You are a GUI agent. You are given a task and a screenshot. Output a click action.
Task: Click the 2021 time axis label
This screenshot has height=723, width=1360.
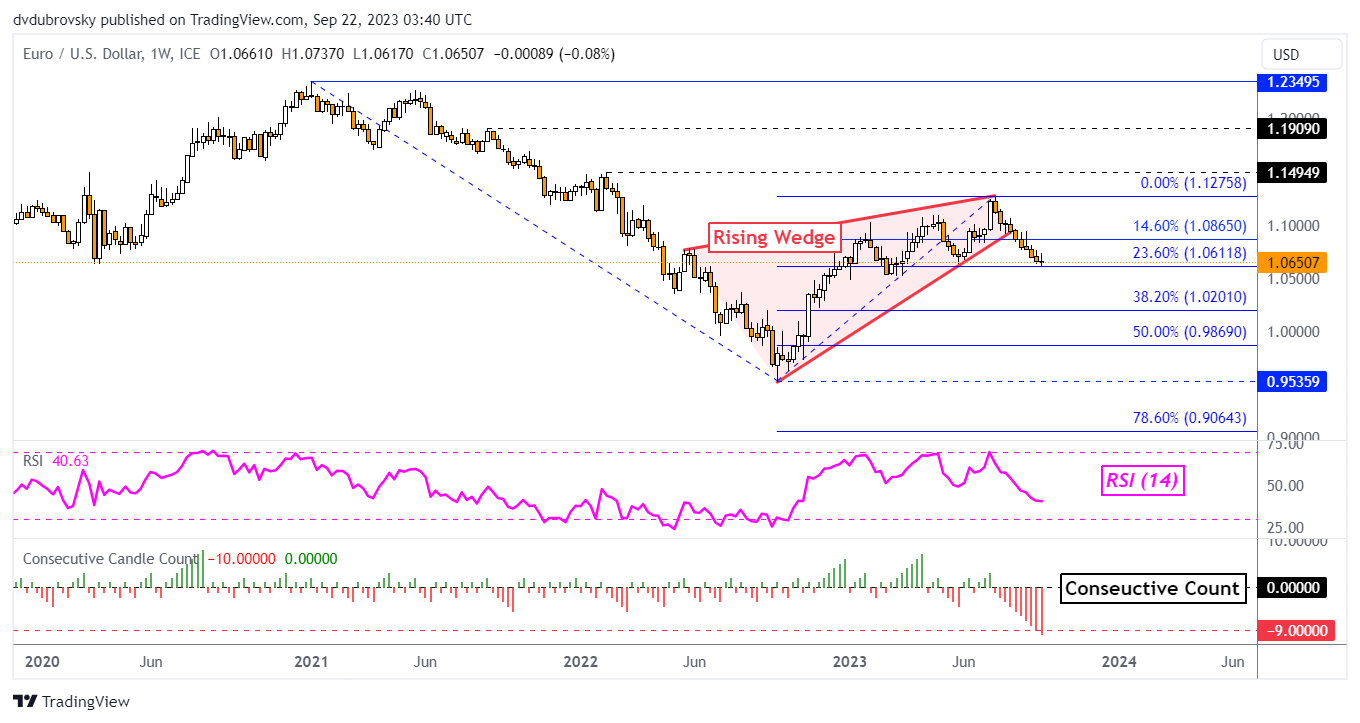311,661
